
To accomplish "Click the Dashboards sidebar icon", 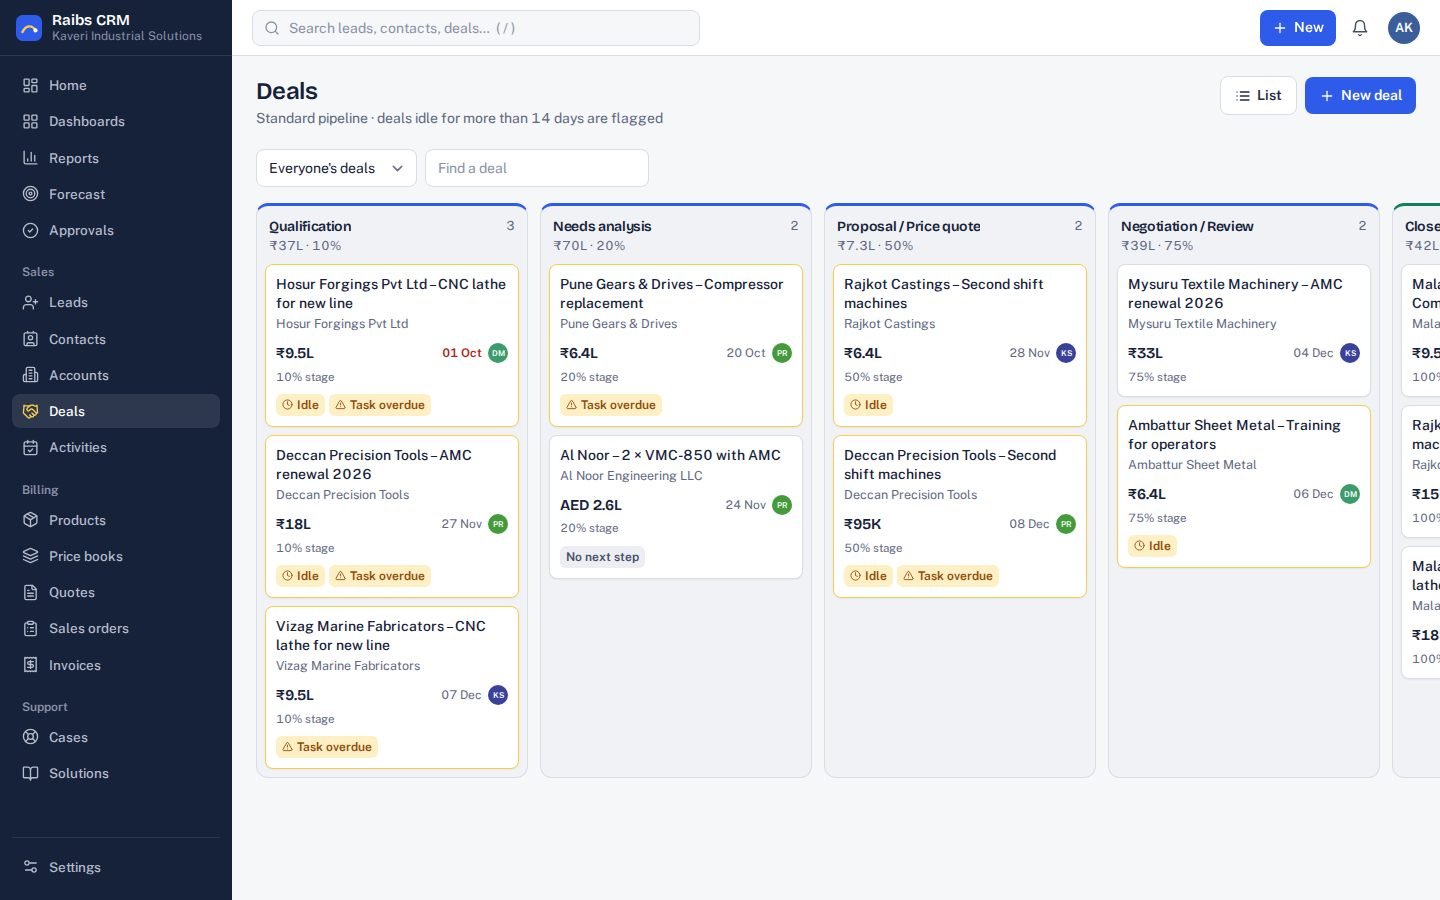I will coord(31,122).
